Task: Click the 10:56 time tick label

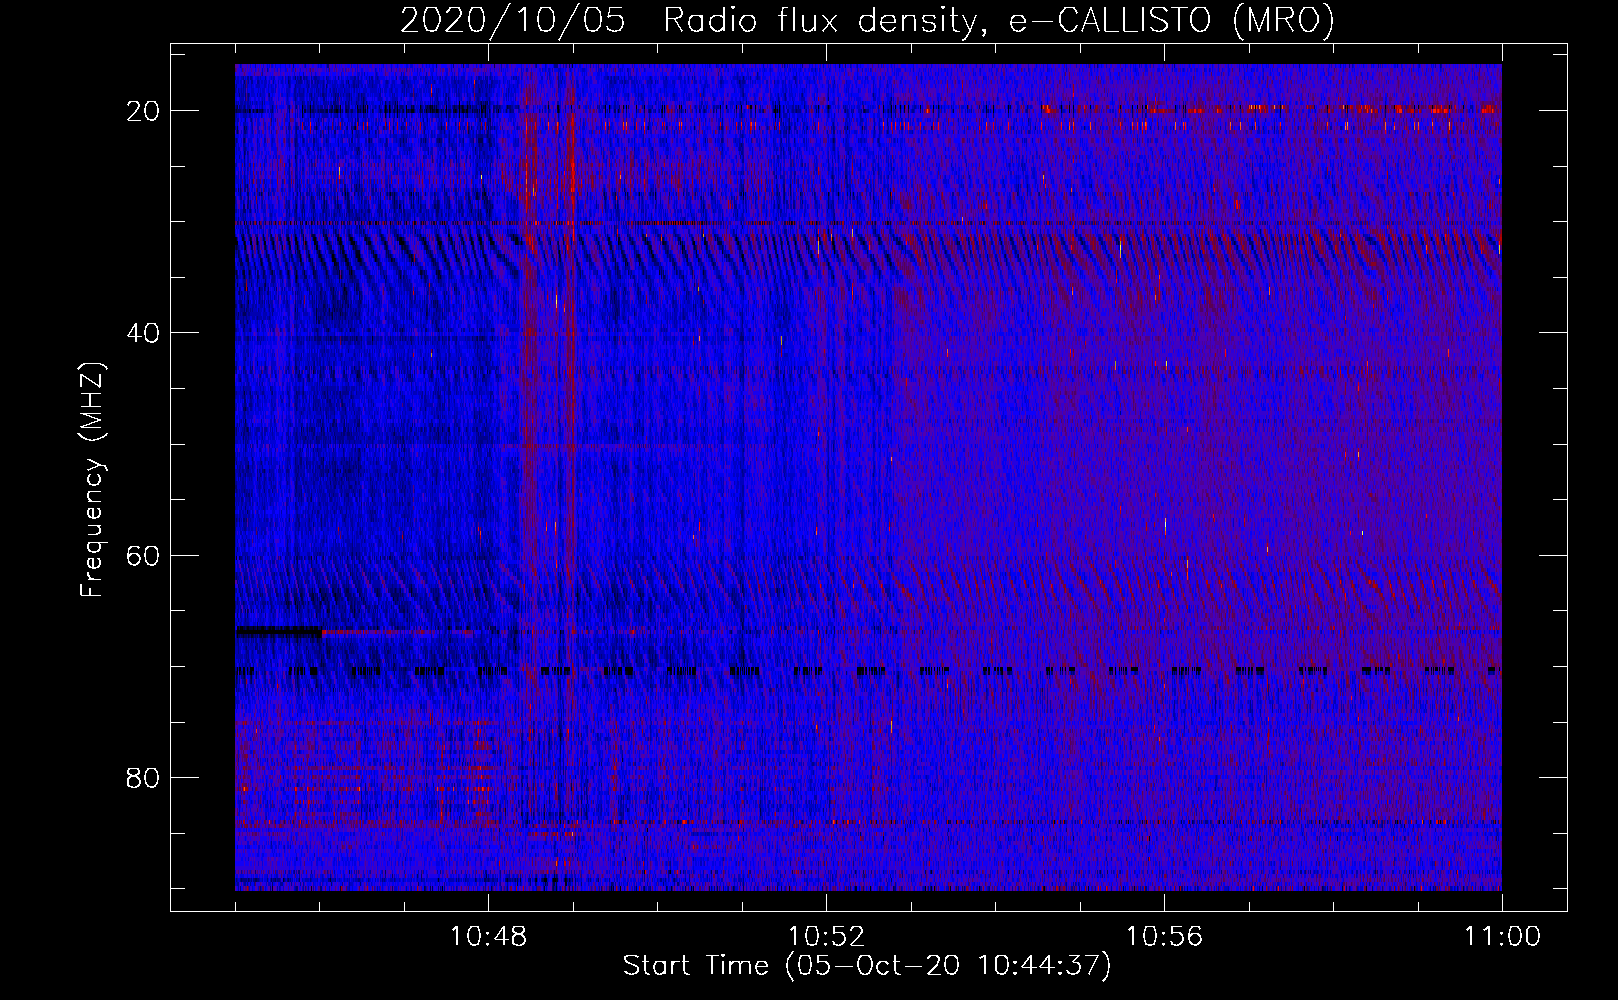Action: tap(1164, 937)
